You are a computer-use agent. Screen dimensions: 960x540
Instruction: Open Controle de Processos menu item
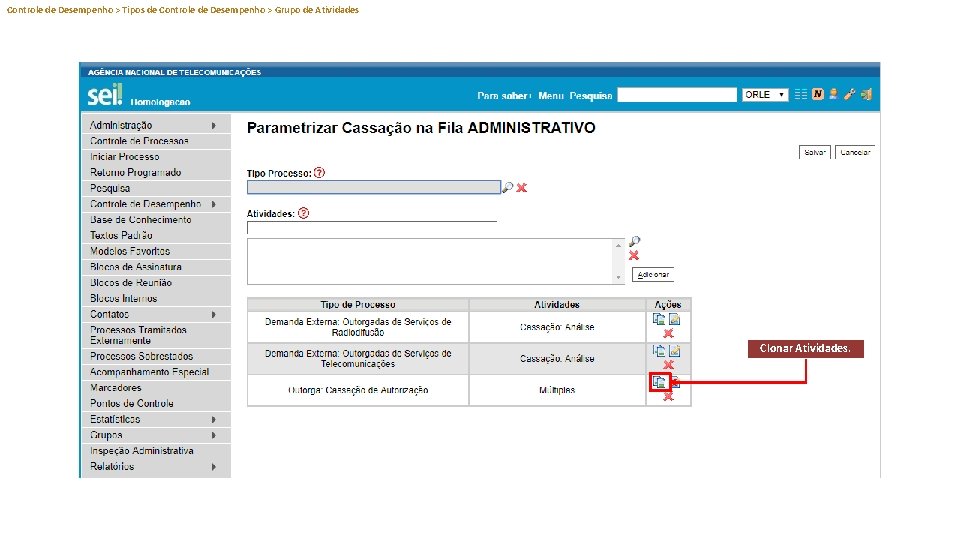(x=156, y=141)
